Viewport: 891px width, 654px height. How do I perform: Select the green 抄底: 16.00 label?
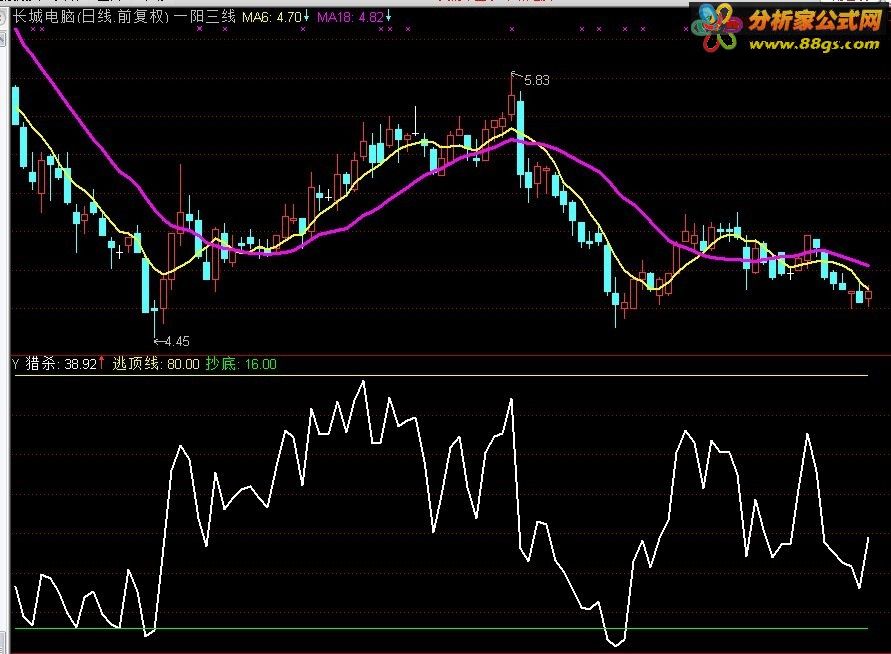coord(241,364)
